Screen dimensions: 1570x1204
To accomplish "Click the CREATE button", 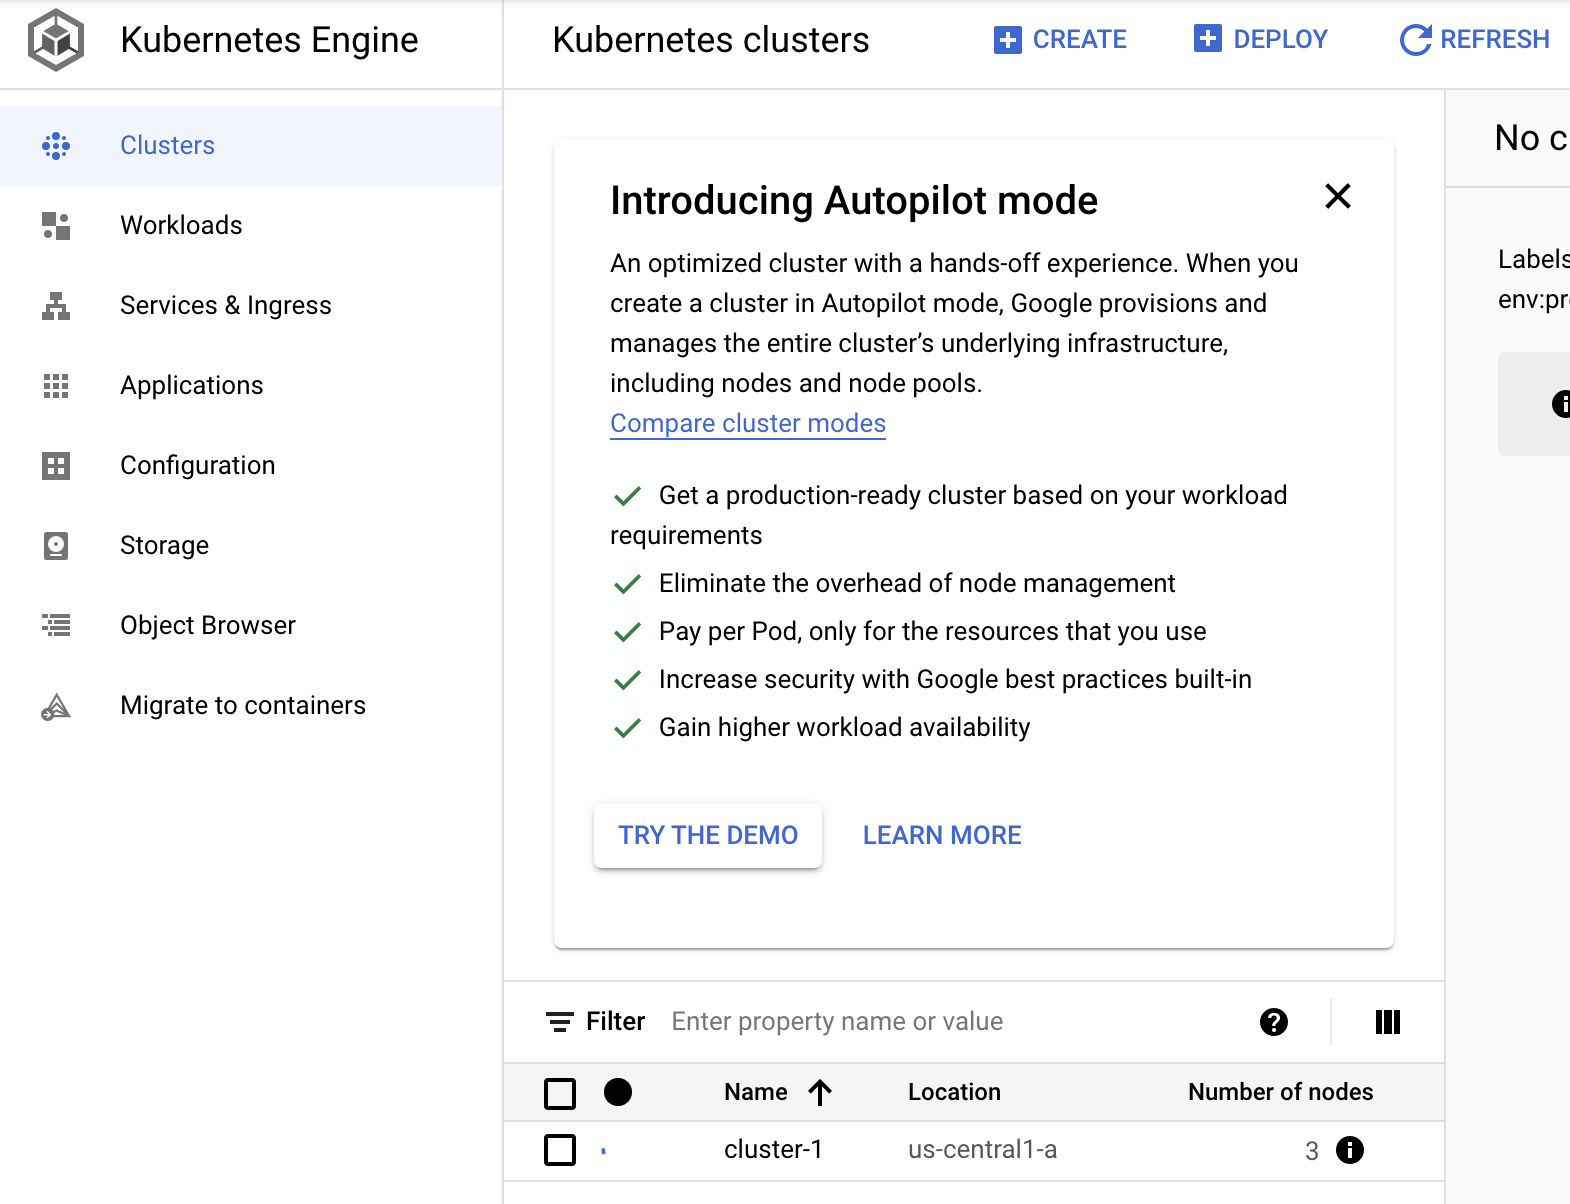I will click(1060, 40).
